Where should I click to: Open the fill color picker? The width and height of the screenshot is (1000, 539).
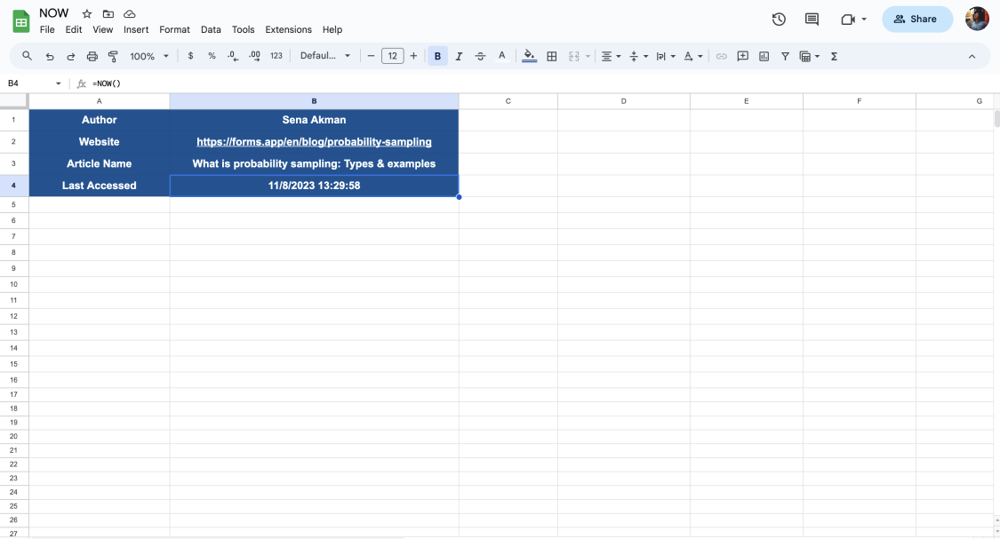pyautogui.click(x=530, y=57)
